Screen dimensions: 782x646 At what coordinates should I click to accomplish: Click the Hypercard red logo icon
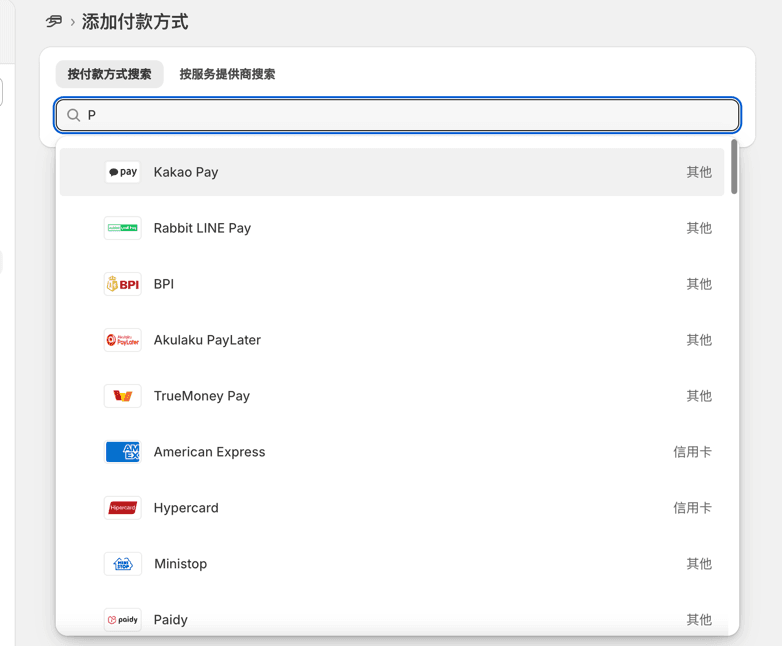[x=123, y=508]
